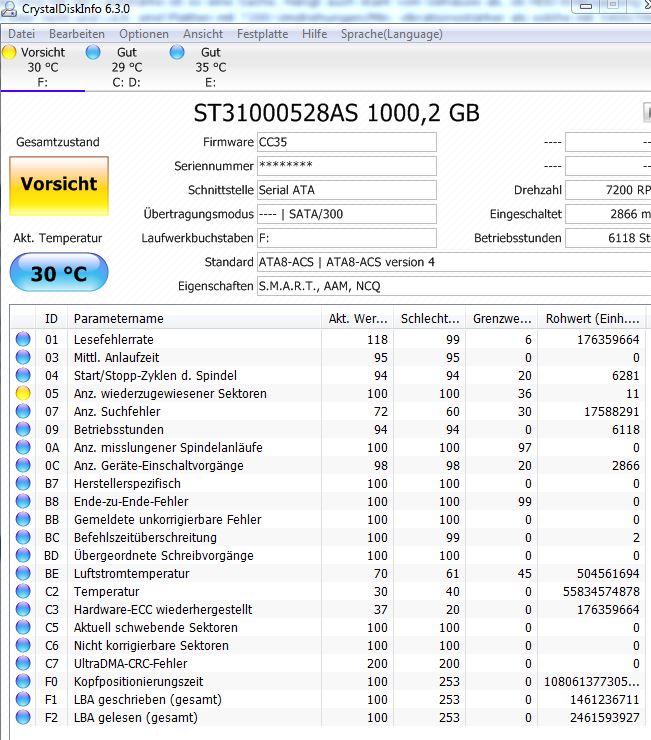The height and width of the screenshot is (740, 651).
Task: Open the Sprache(Language) menu
Action: (392, 34)
